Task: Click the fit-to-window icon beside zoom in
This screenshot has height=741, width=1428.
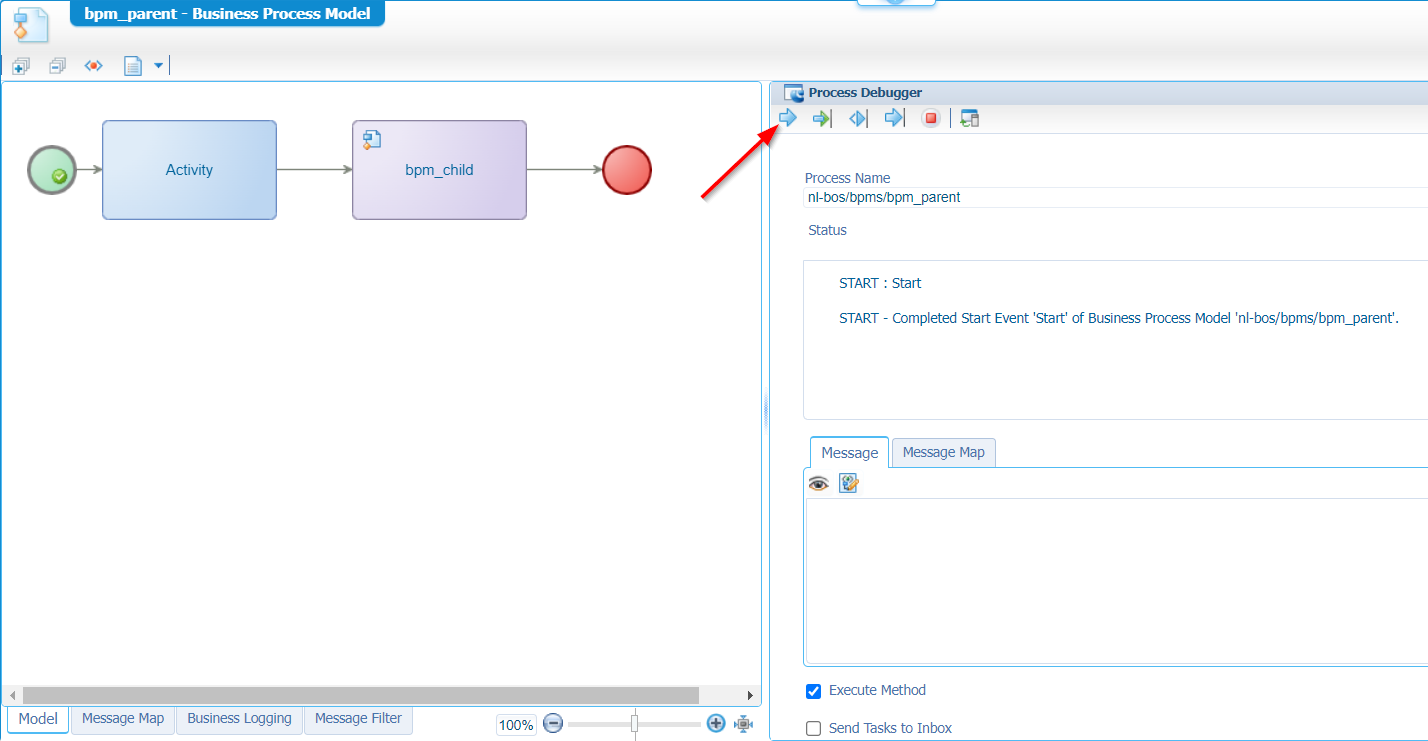Action: pyautogui.click(x=743, y=724)
